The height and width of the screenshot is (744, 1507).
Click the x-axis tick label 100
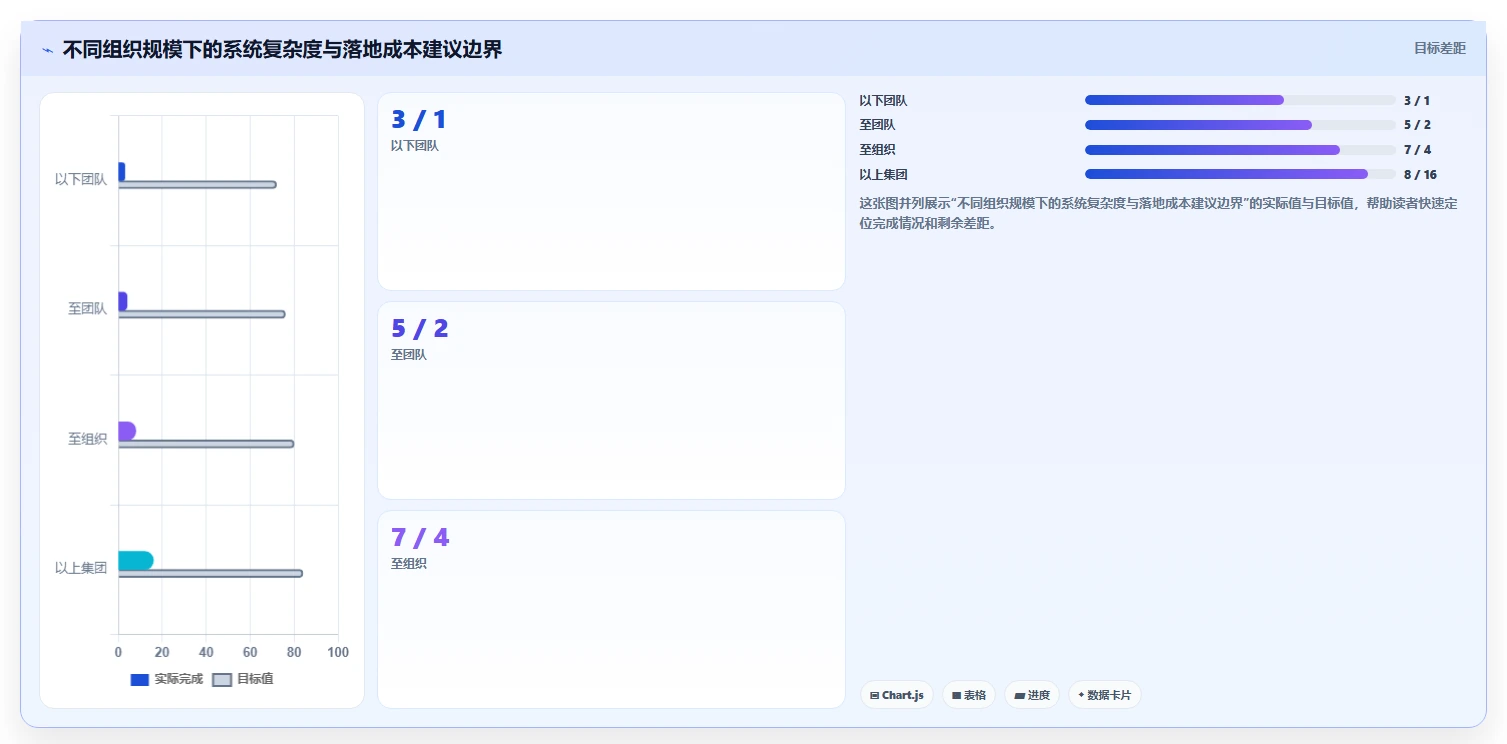coord(338,652)
